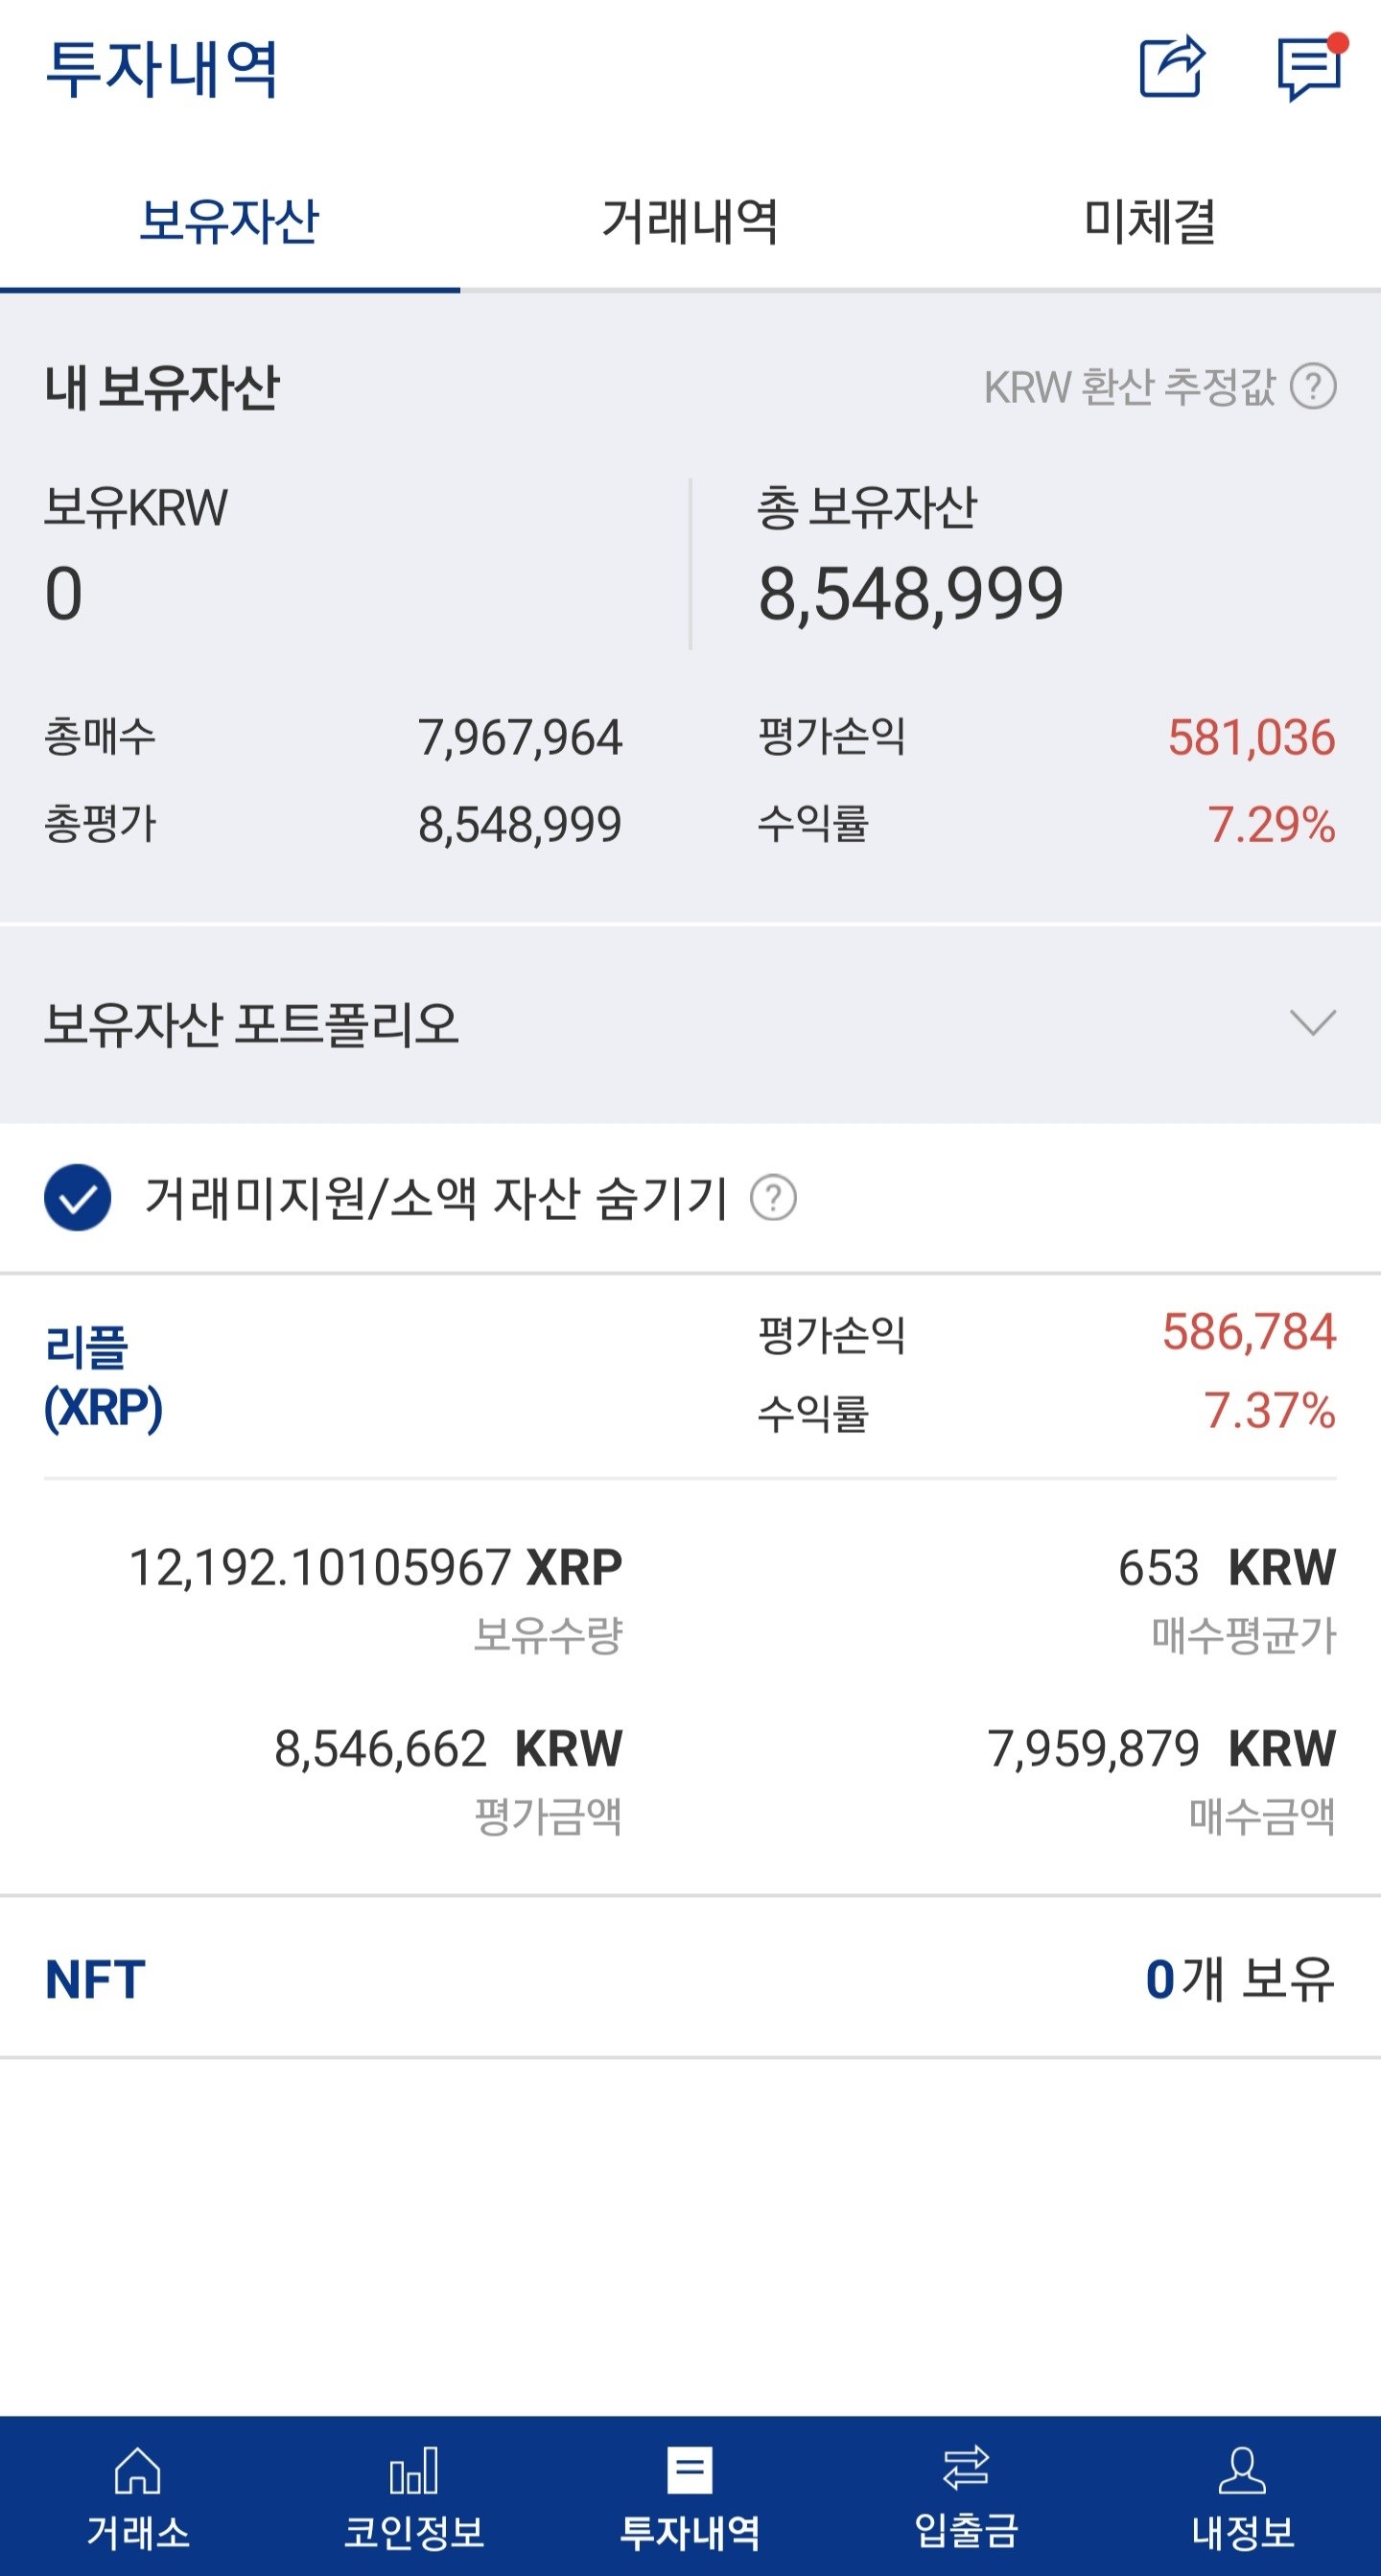Tap the share icon at top
Viewport: 1381px width, 2576px height.
click(x=1172, y=66)
